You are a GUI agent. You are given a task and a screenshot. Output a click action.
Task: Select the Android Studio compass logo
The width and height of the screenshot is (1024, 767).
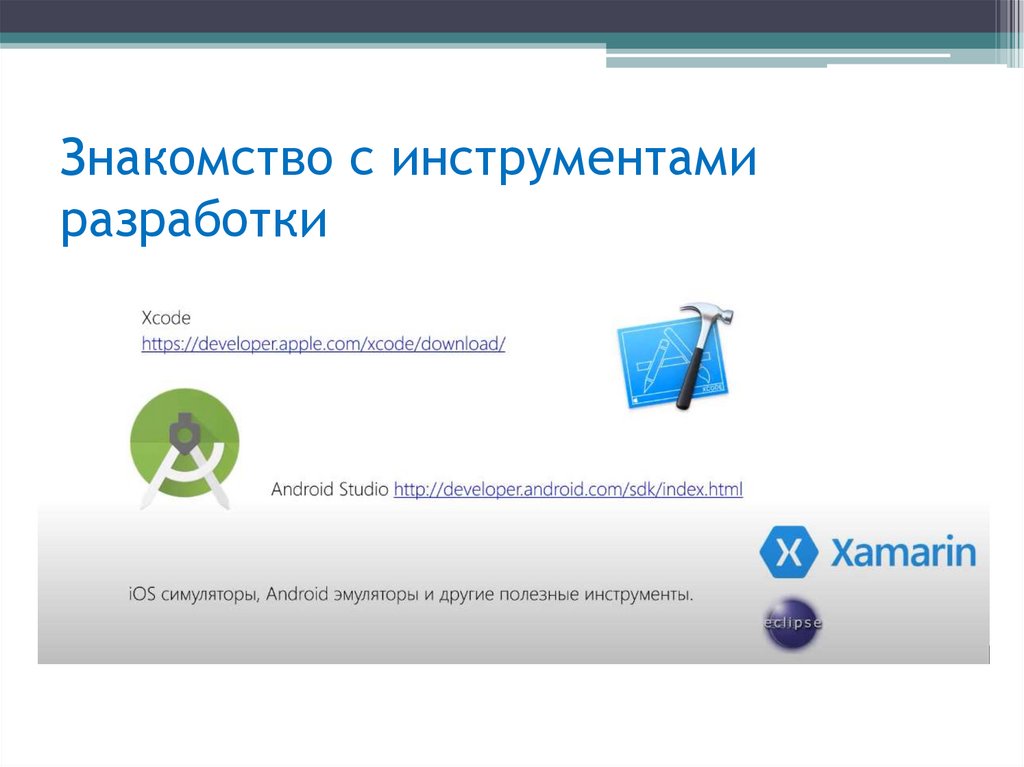185,443
